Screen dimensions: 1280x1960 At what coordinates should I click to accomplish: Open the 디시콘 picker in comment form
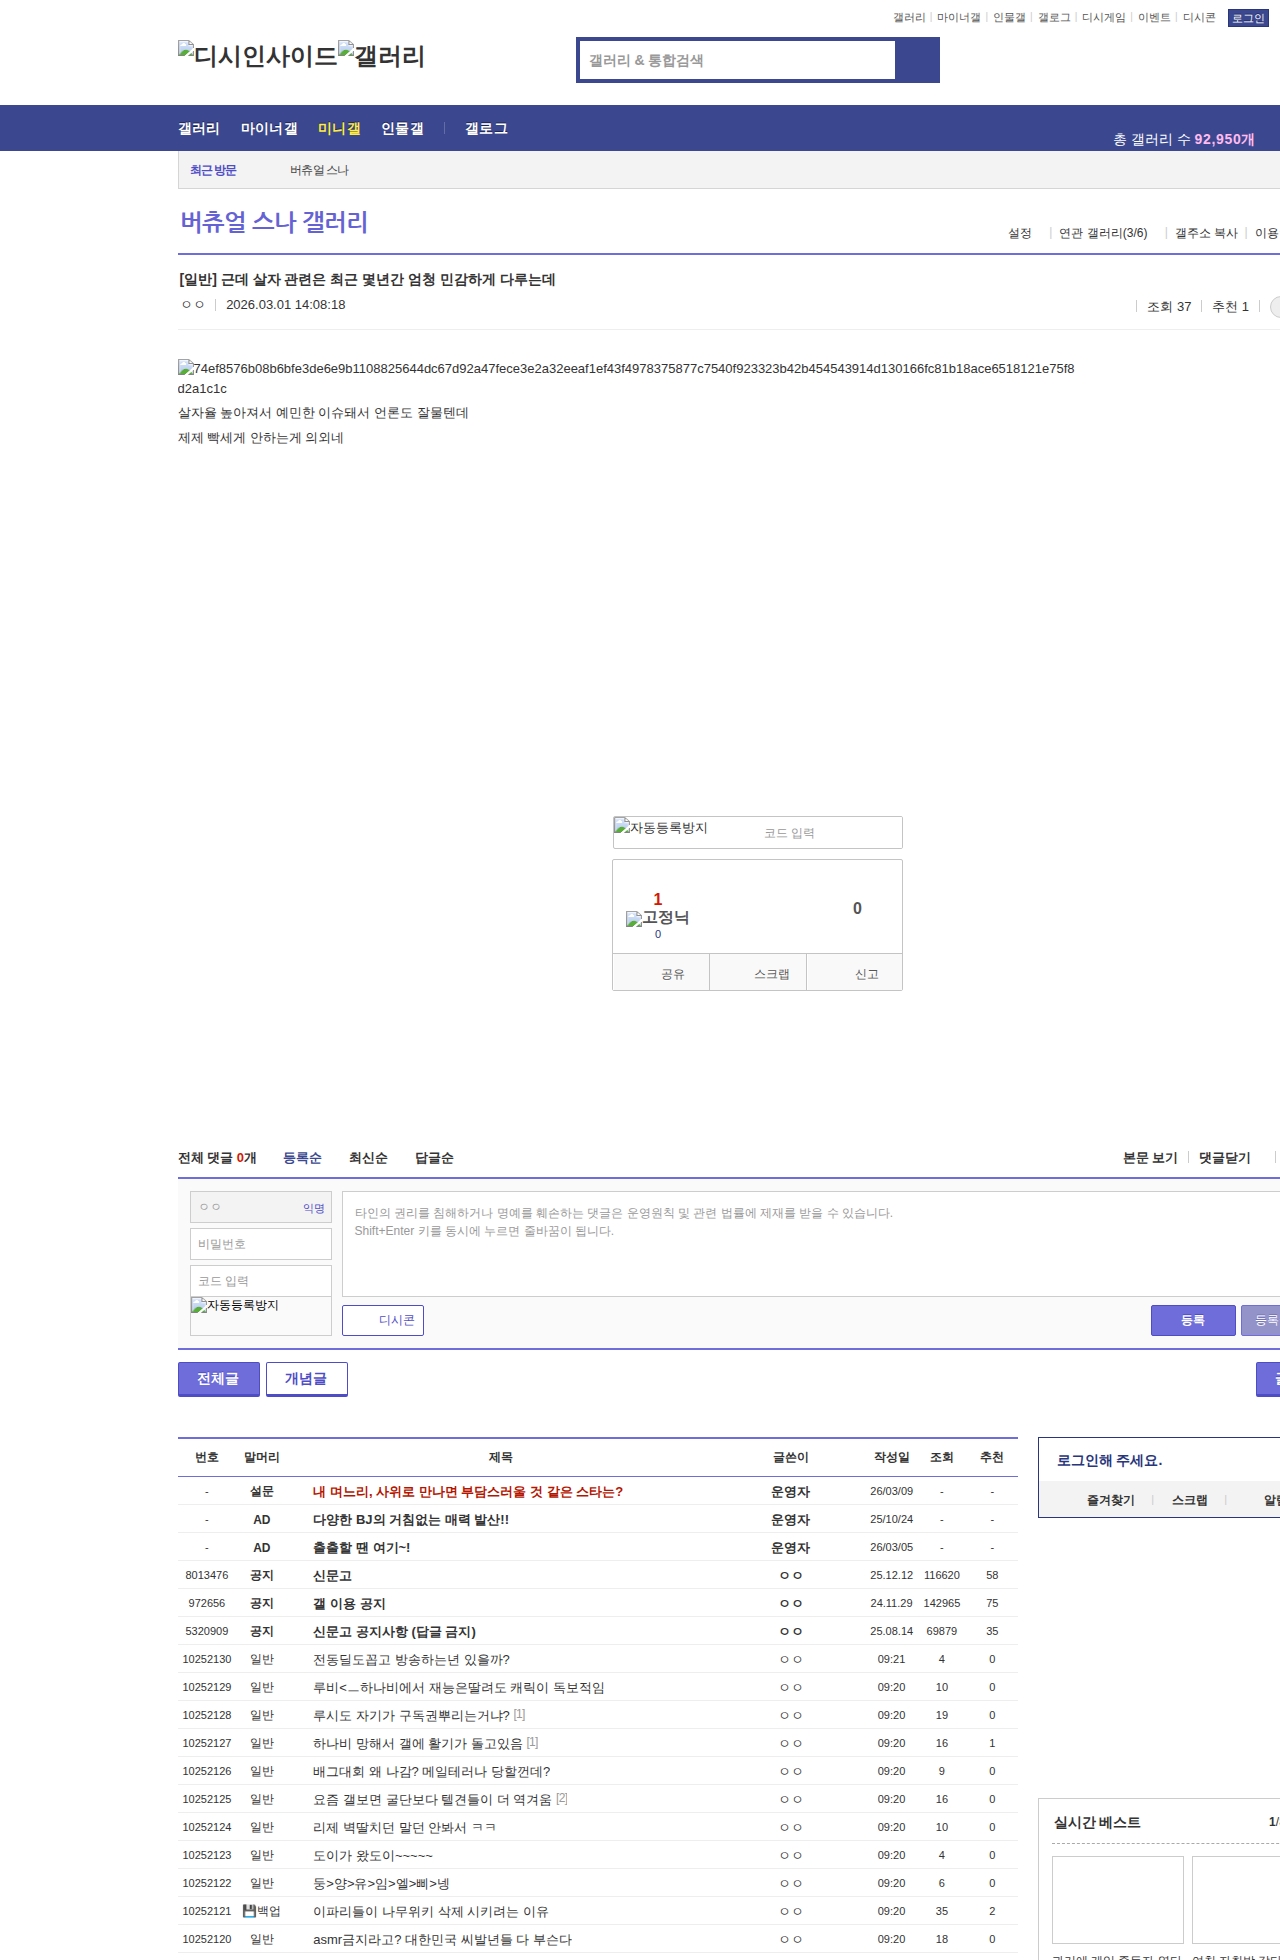pos(383,1320)
